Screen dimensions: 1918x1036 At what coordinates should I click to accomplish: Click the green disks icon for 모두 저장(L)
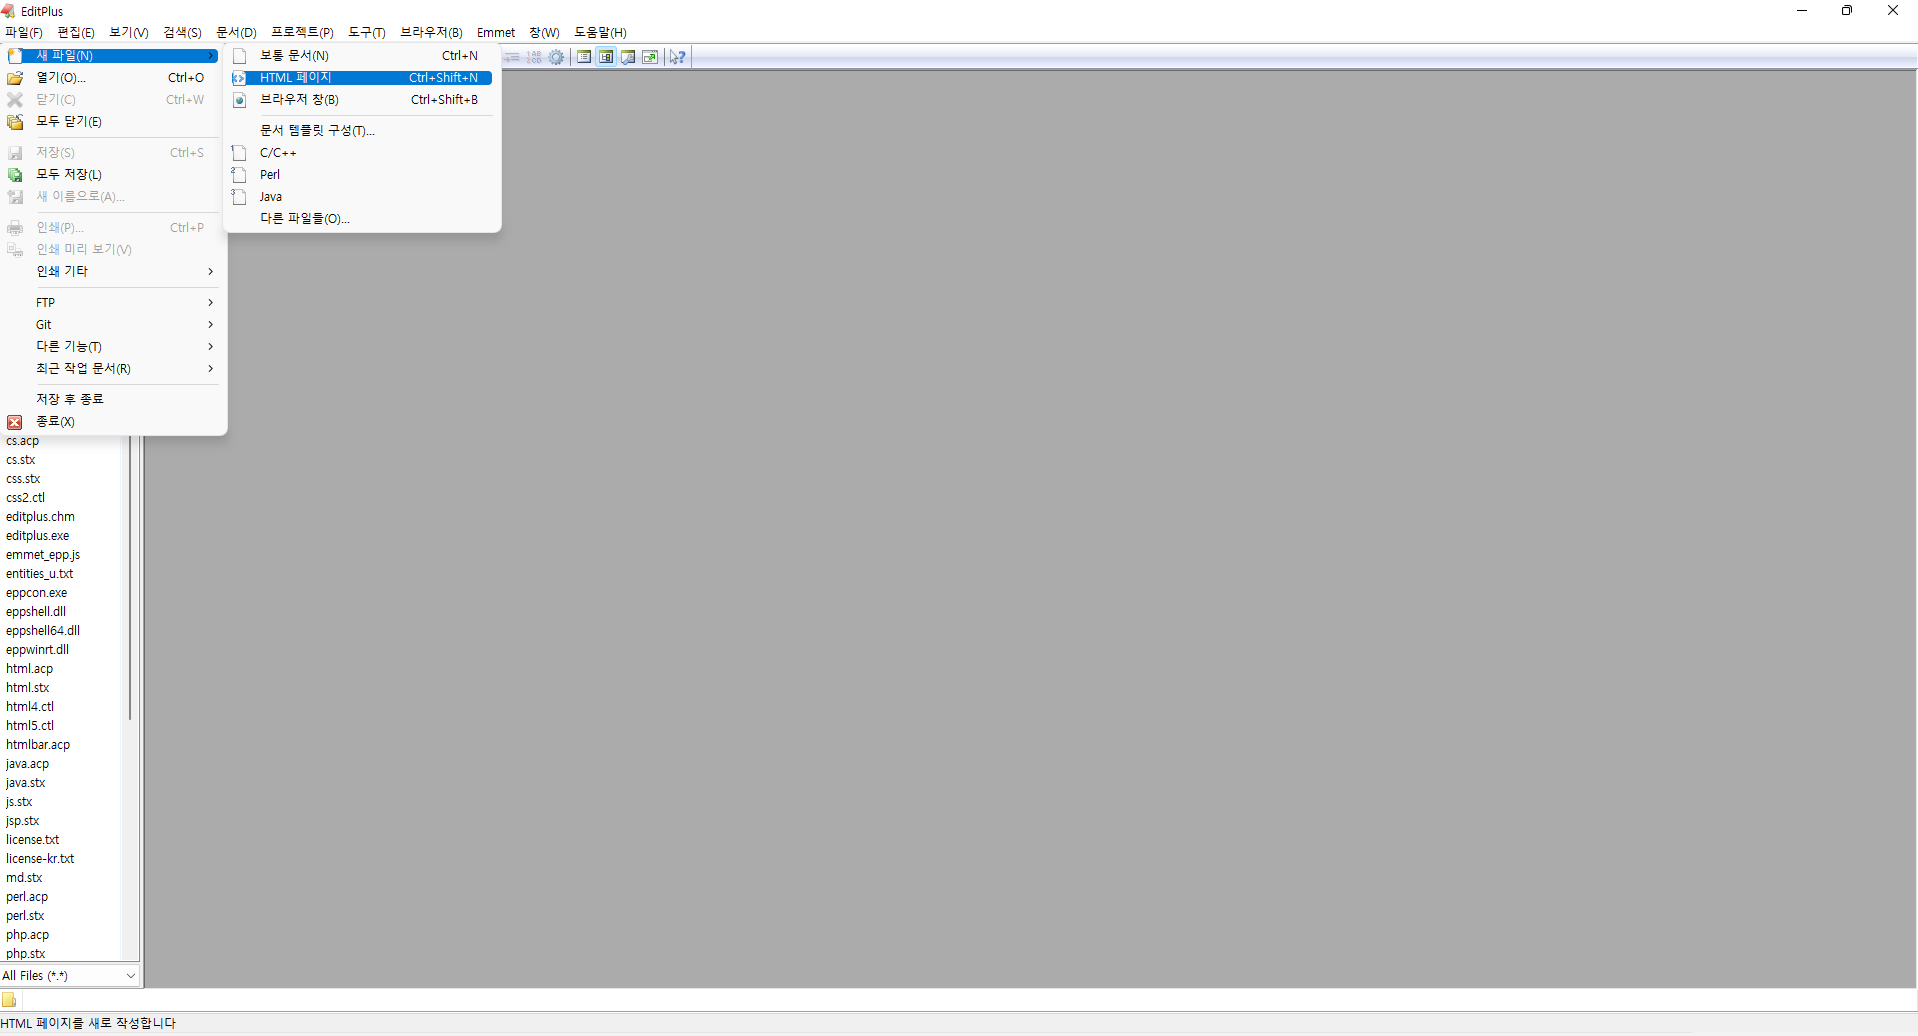[15, 175]
